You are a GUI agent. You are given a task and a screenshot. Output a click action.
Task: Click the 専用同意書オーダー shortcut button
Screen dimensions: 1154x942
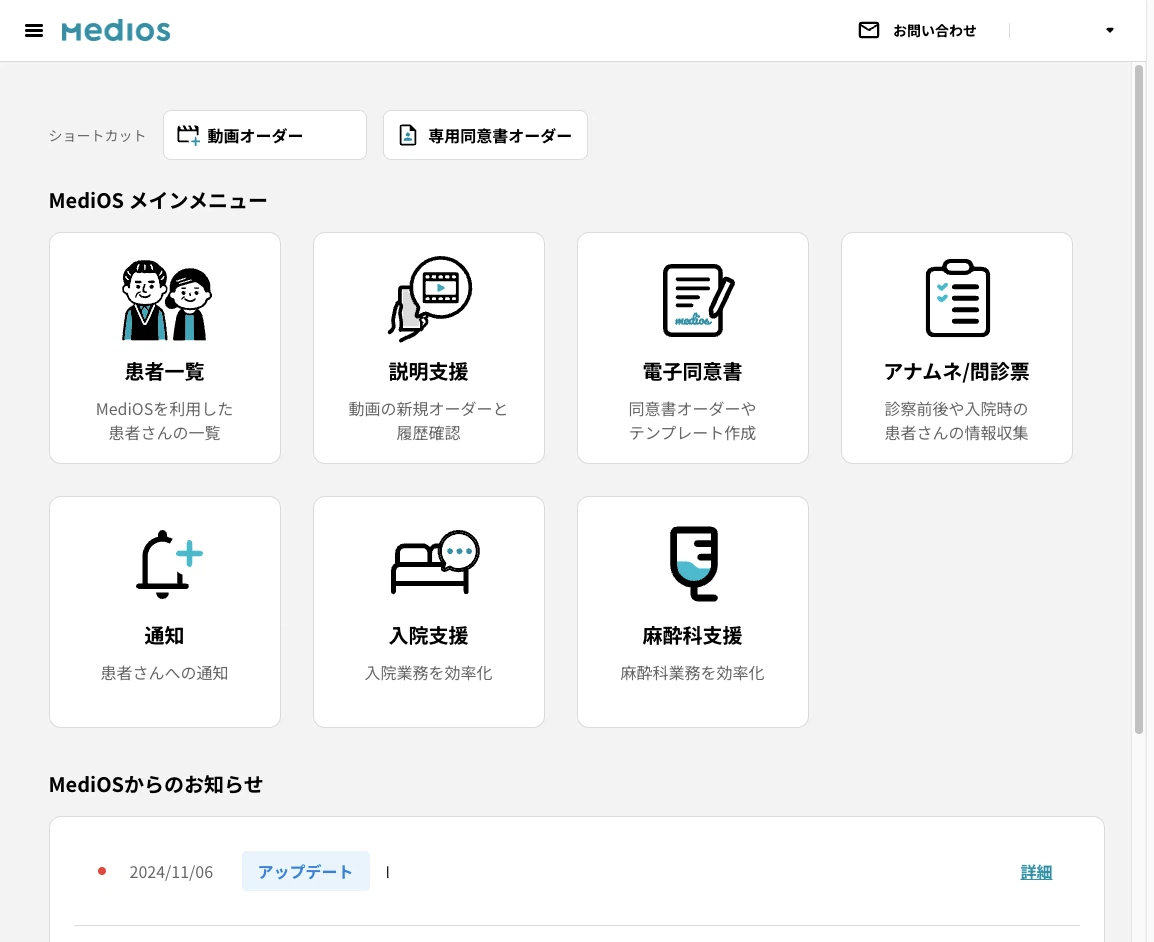tap(485, 135)
